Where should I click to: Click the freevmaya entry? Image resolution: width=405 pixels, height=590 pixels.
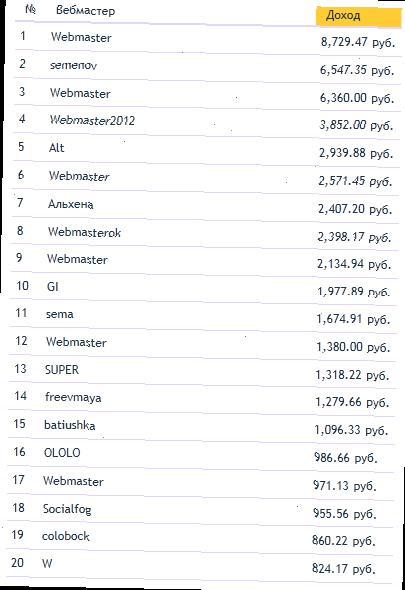pyautogui.click(x=73, y=397)
